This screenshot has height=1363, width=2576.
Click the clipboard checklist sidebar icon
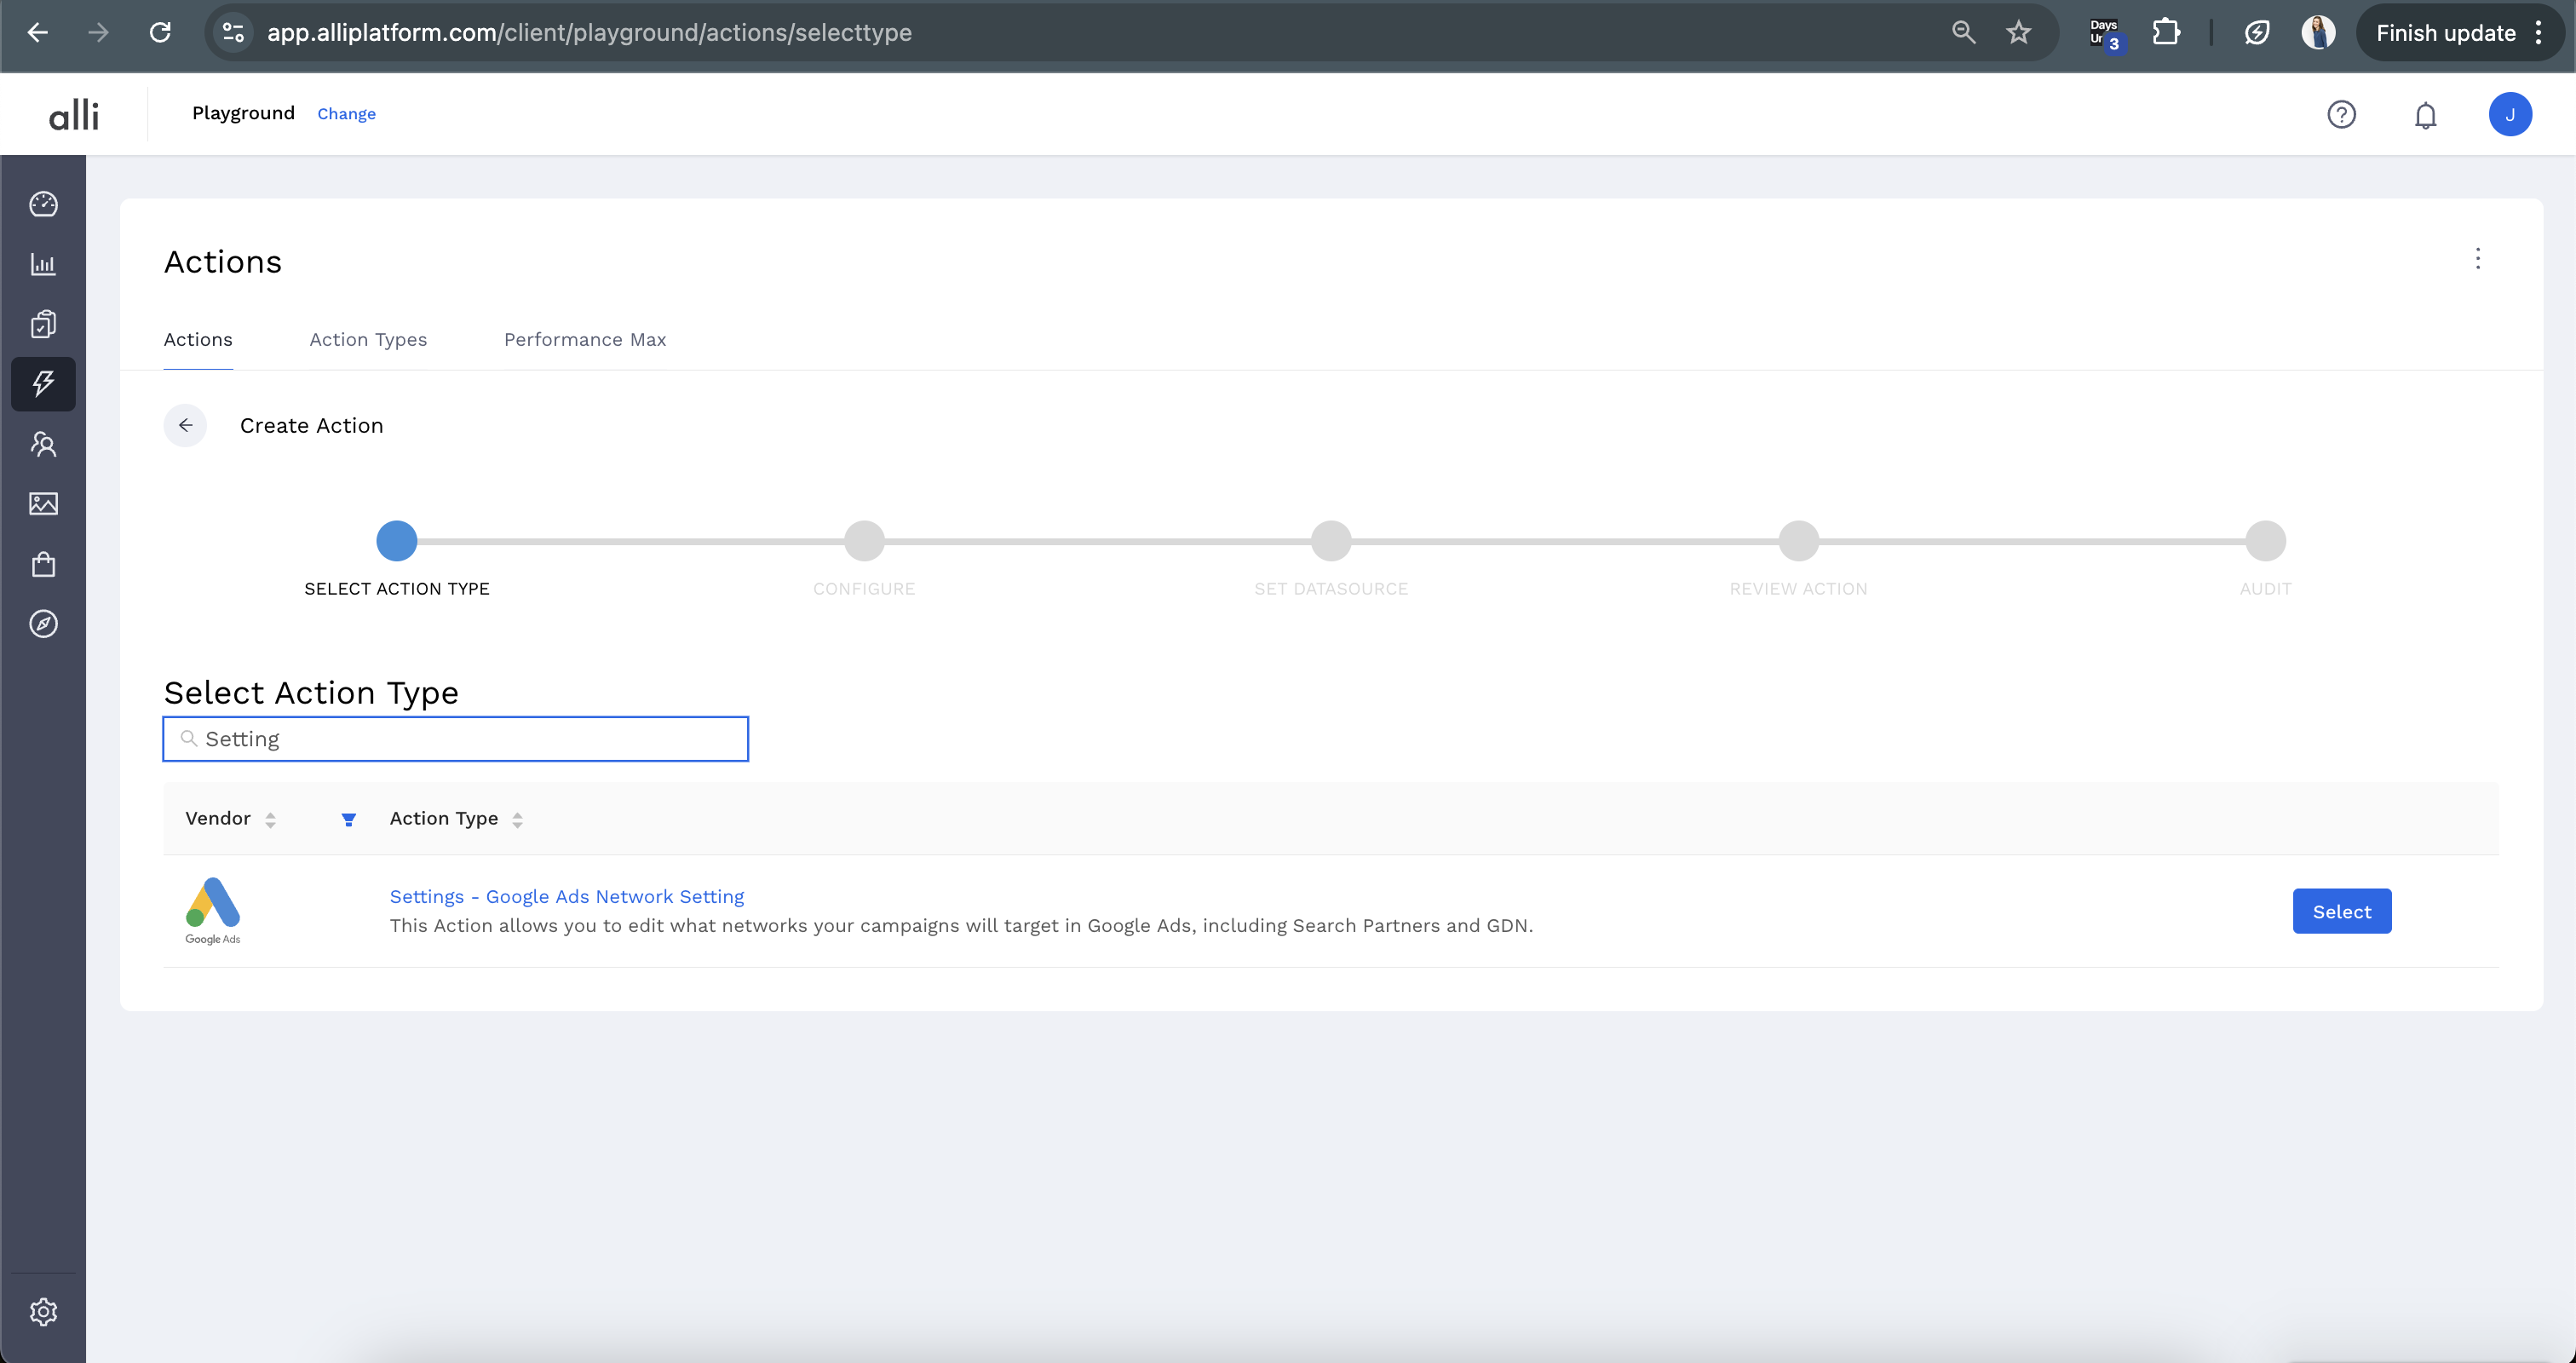(x=43, y=324)
